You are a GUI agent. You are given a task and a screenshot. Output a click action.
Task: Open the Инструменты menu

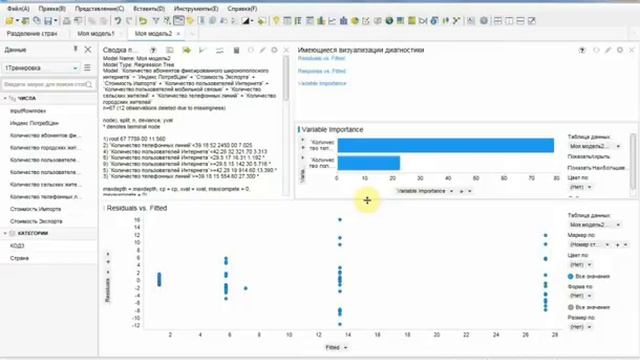click(x=196, y=8)
